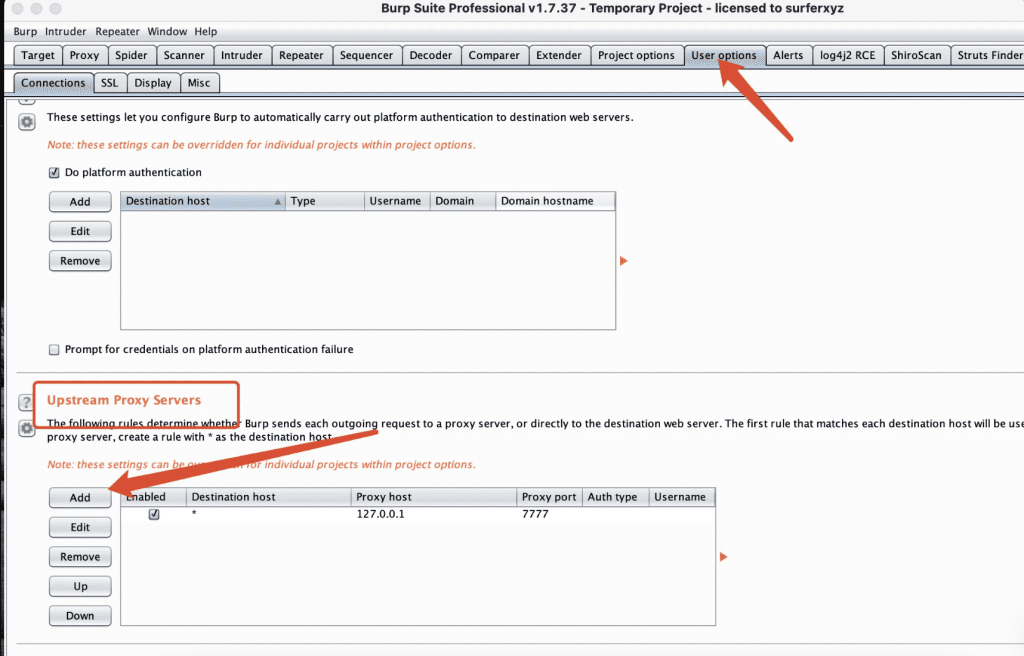Screen dimensions: 1024x656
Task: Open the Scanner tab
Action: (184, 56)
